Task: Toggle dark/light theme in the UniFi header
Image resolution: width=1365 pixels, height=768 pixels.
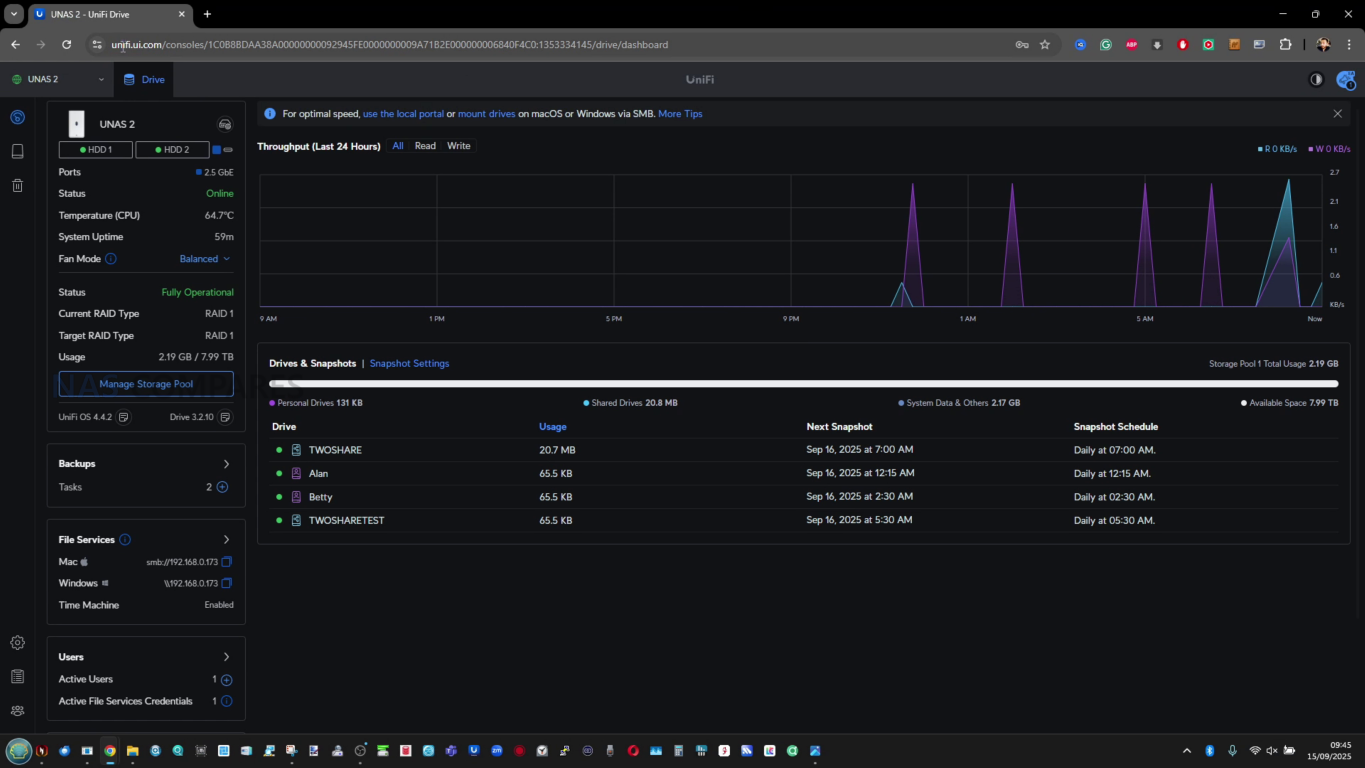Action: click(1316, 80)
